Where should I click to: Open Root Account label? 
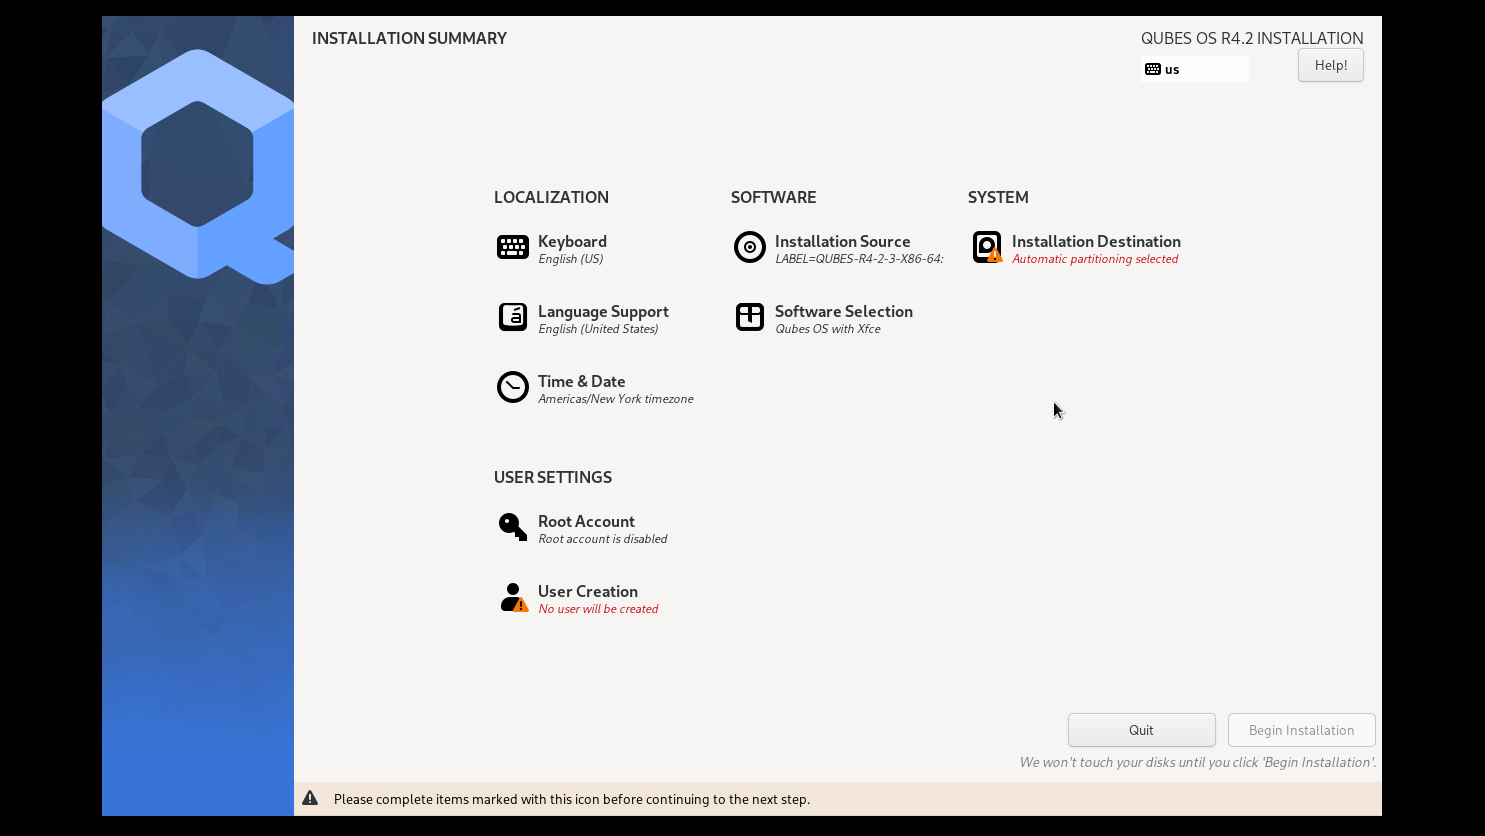point(586,521)
